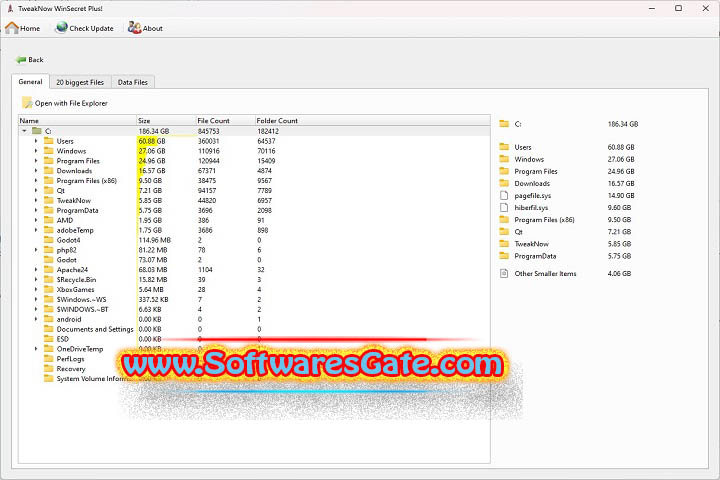Click the XboxGames folder icon
Viewport: 720px width, 480px height.
[49, 289]
